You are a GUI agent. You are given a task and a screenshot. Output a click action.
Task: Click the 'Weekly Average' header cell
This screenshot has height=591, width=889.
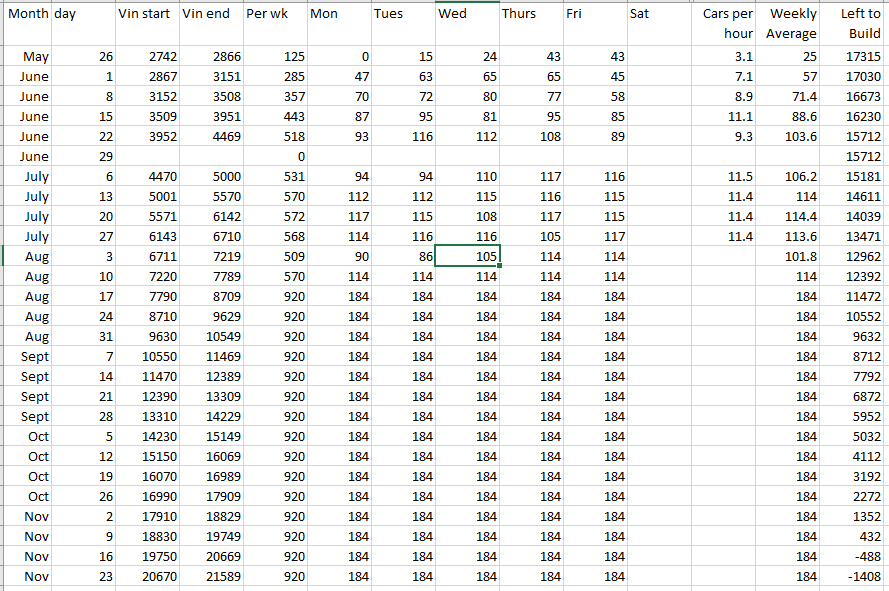pos(789,24)
